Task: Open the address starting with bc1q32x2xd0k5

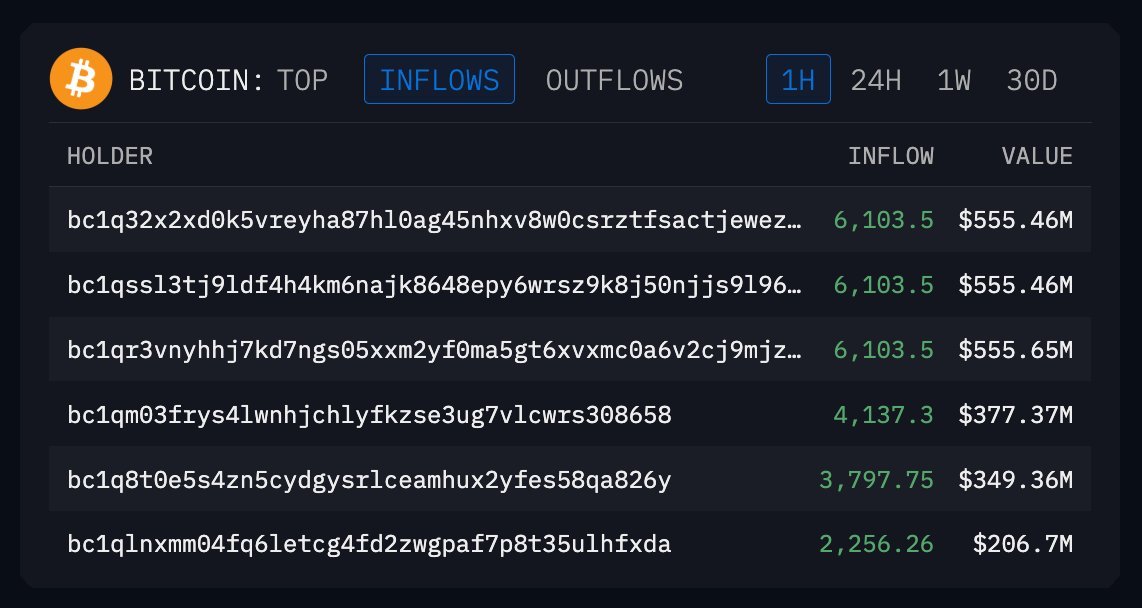Action: tap(435, 219)
